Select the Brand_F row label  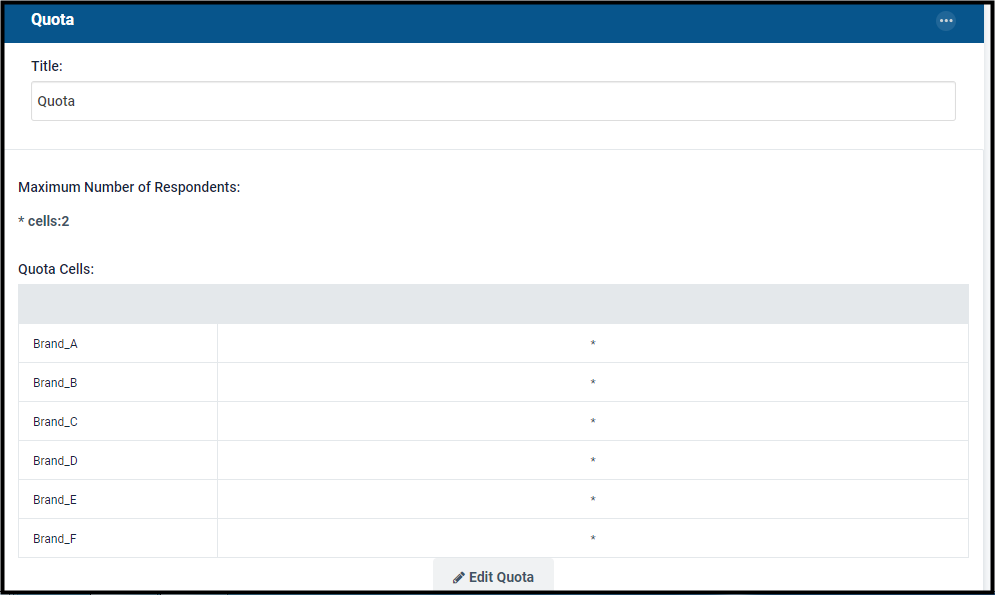point(55,539)
